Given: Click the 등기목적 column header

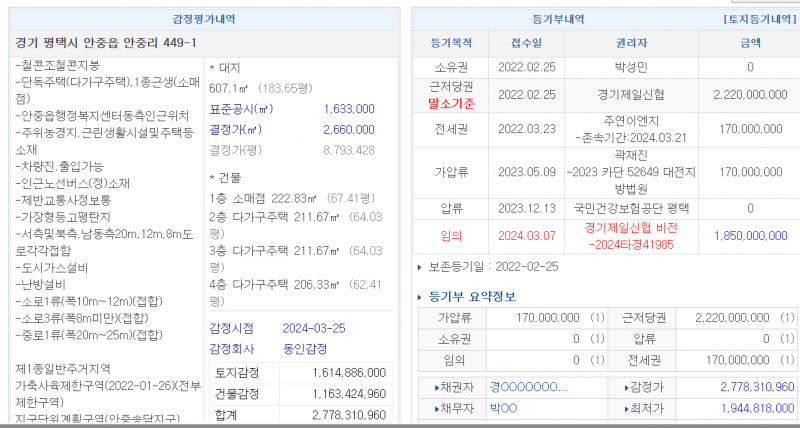Looking at the screenshot, I should point(450,43).
